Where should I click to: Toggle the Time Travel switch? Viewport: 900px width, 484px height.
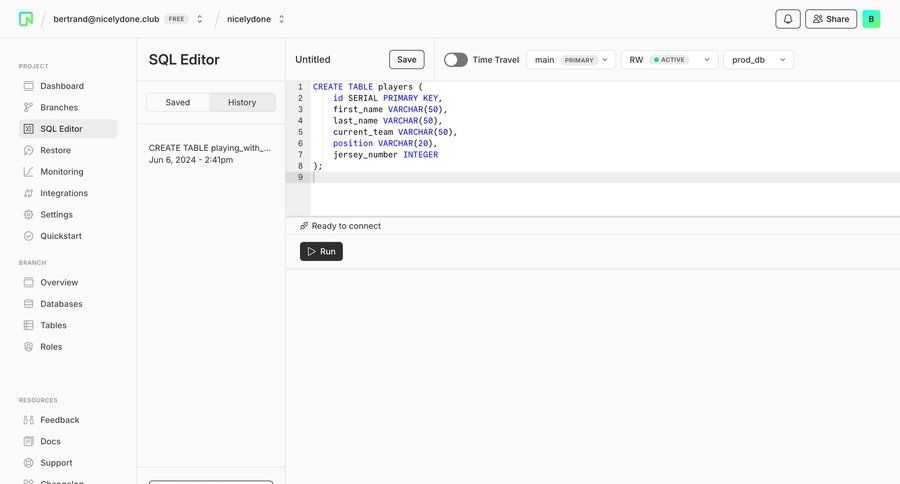pos(456,60)
